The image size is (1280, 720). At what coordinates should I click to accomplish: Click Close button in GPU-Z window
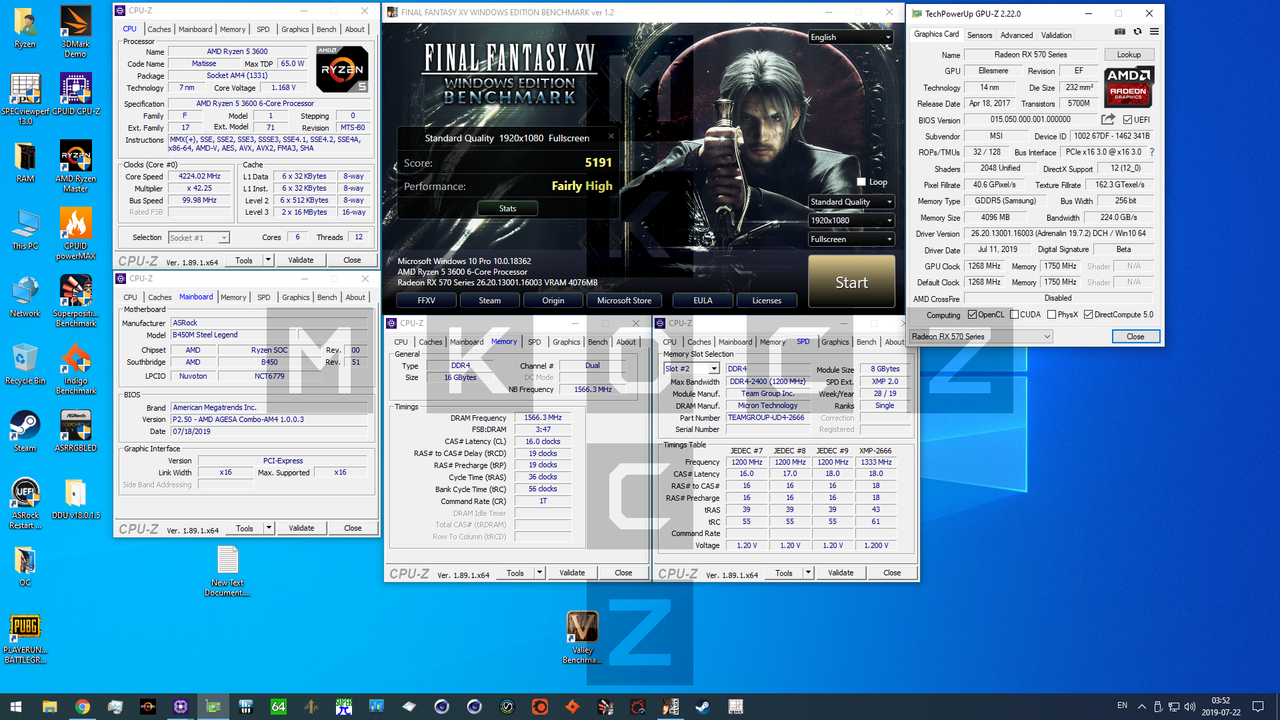[x=1135, y=336]
